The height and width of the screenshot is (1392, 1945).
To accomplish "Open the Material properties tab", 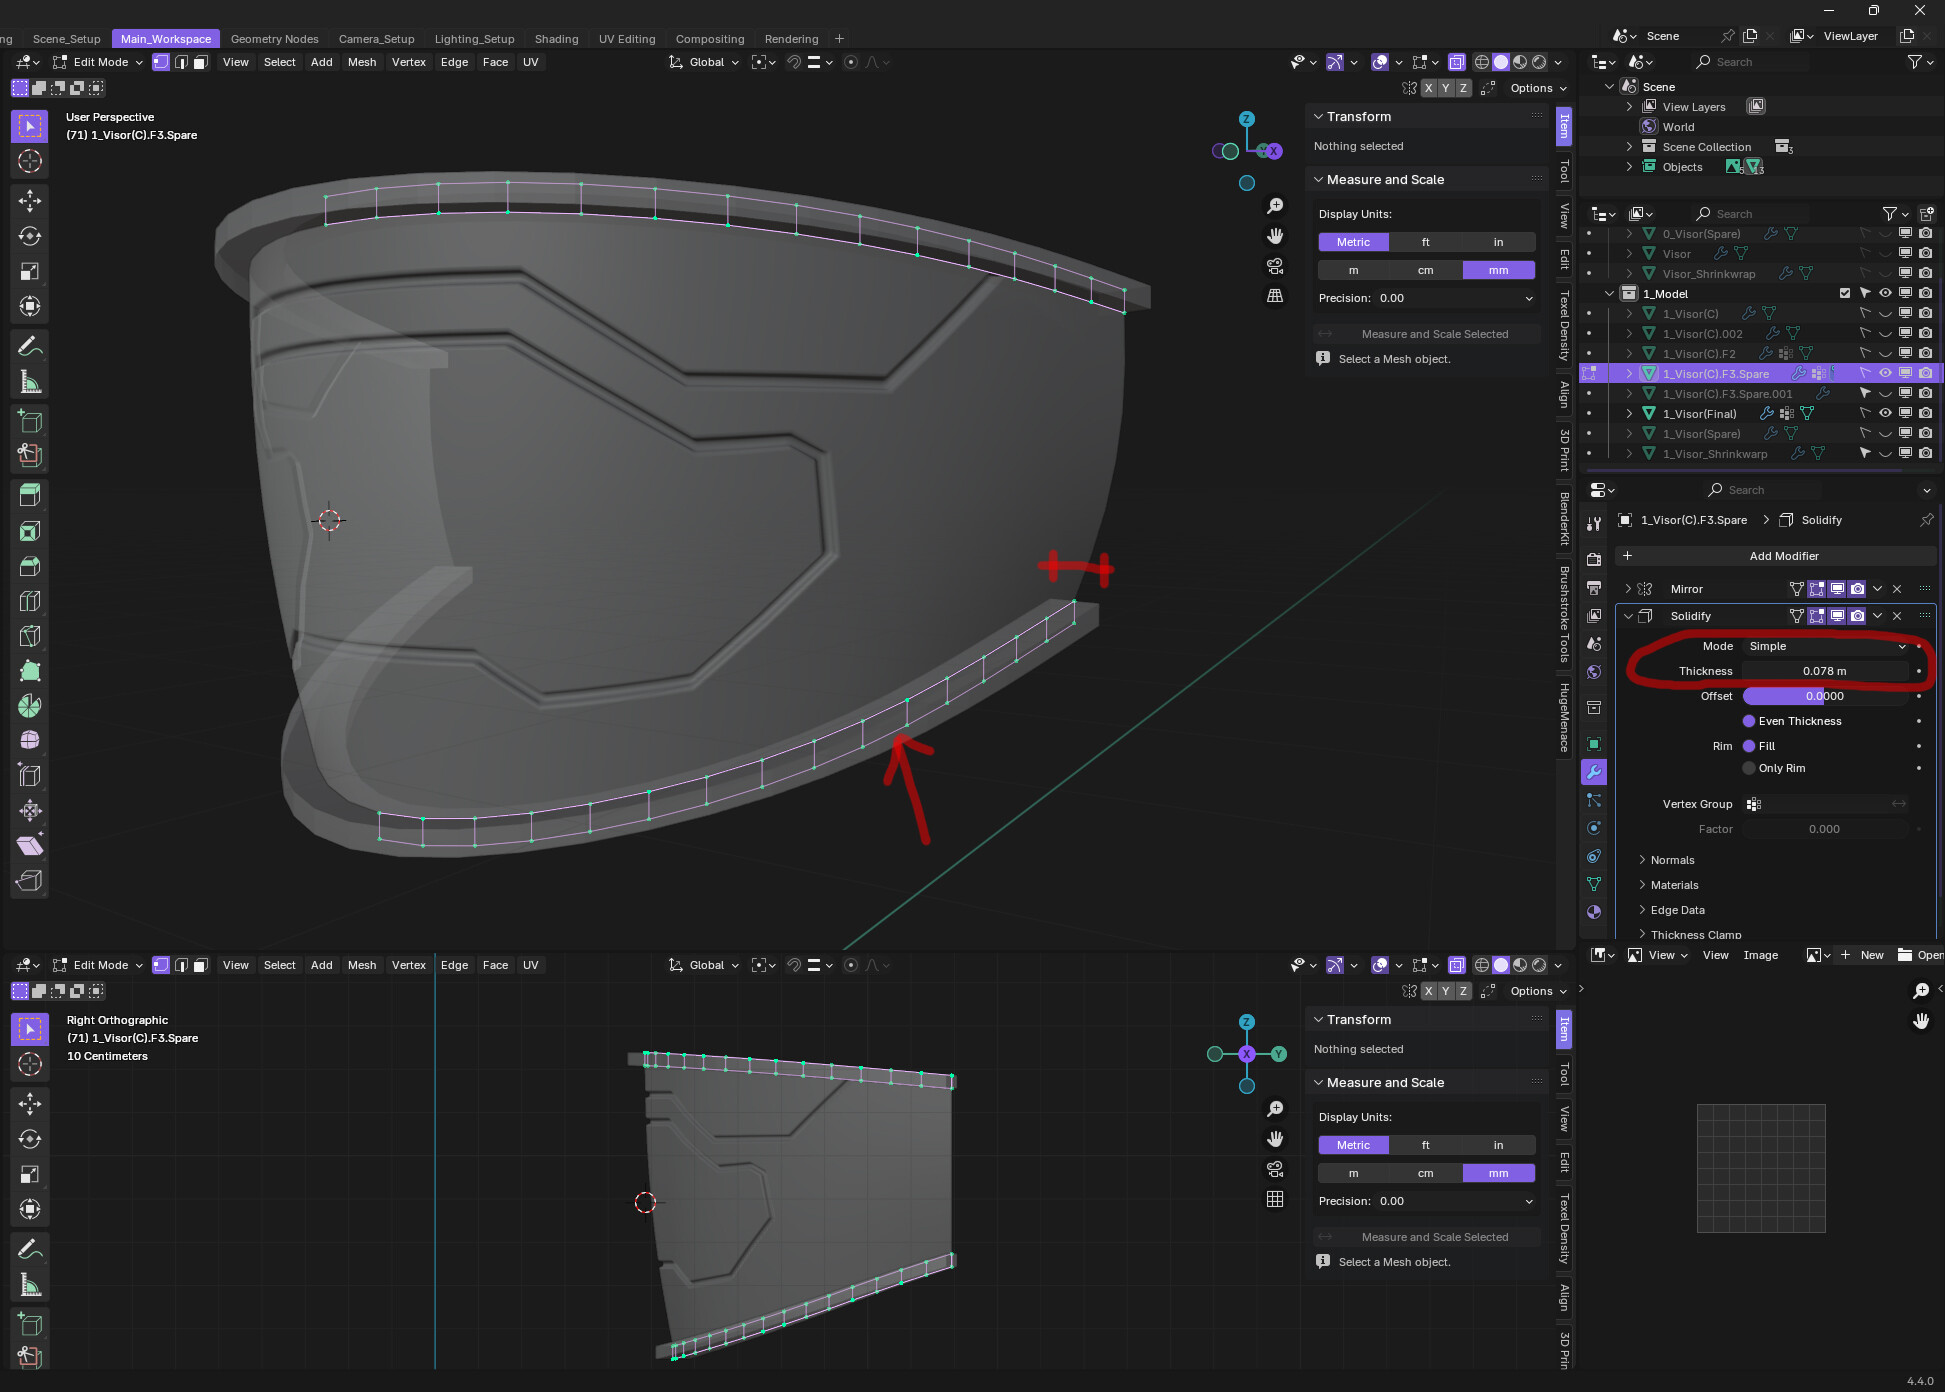I will tap(1594, 912).
